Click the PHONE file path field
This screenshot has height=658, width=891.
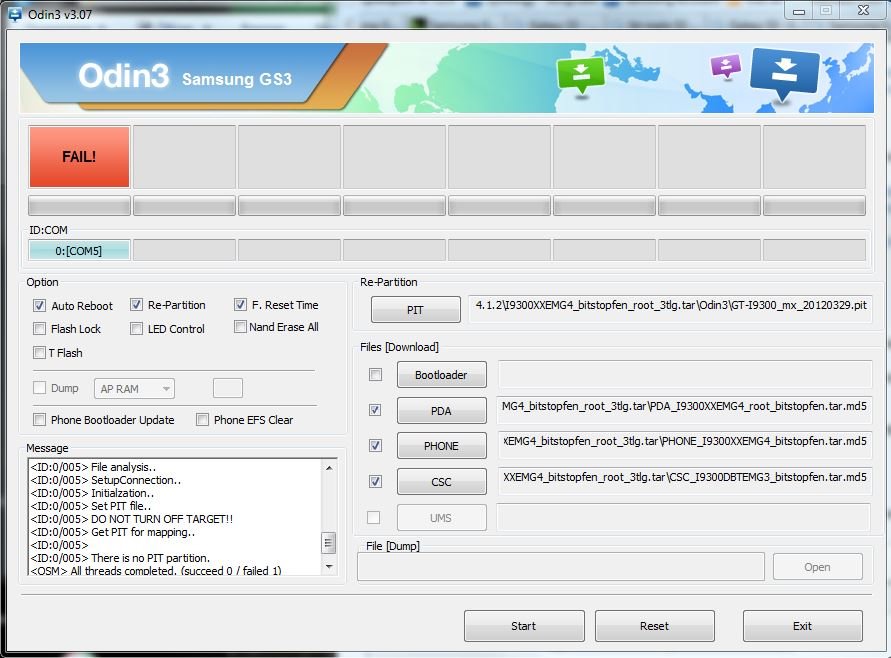click(684, 445)
